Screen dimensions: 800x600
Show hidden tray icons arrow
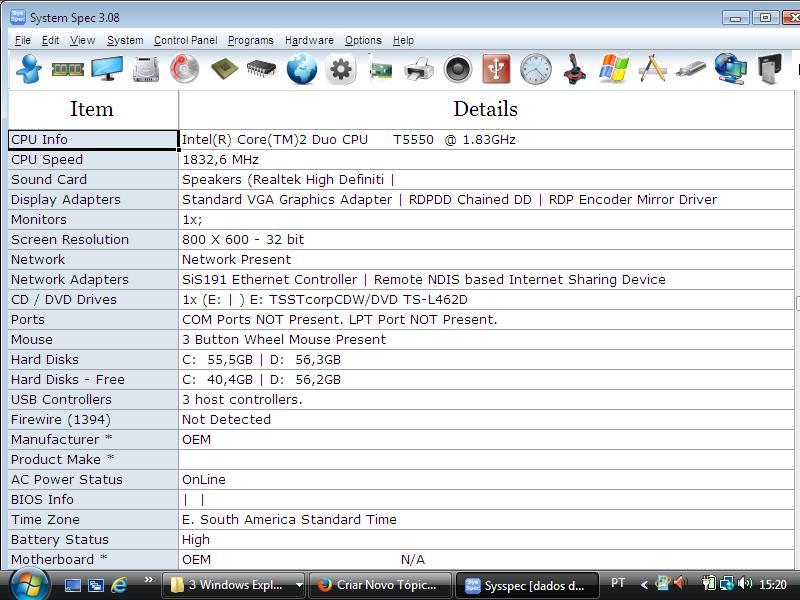[x=644, y=585]
